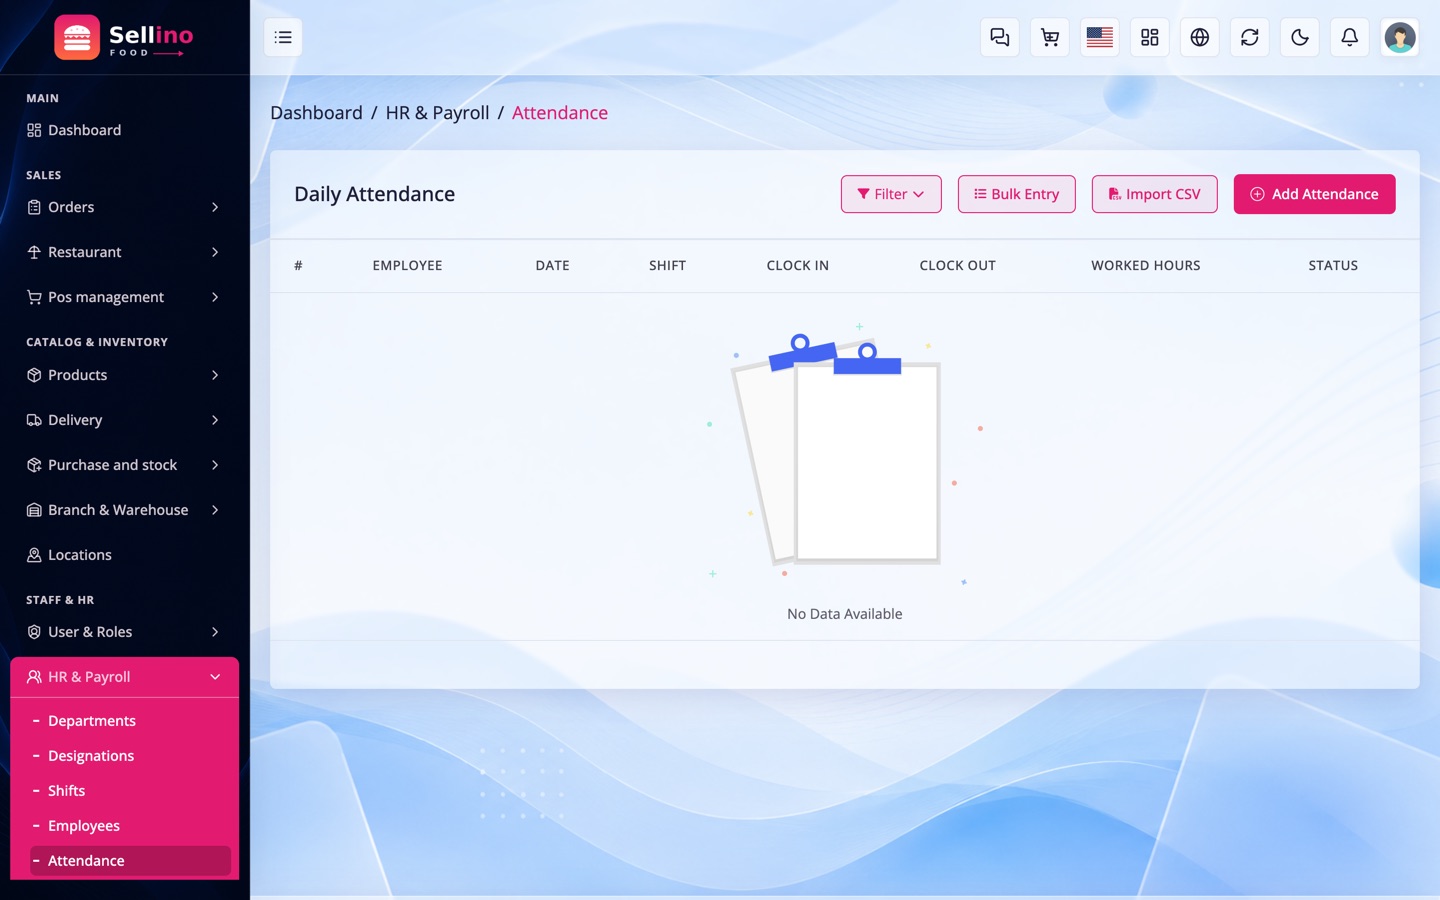1440x900 pixels.
Task: Open Departments submenu item
Action: [130, 721]
